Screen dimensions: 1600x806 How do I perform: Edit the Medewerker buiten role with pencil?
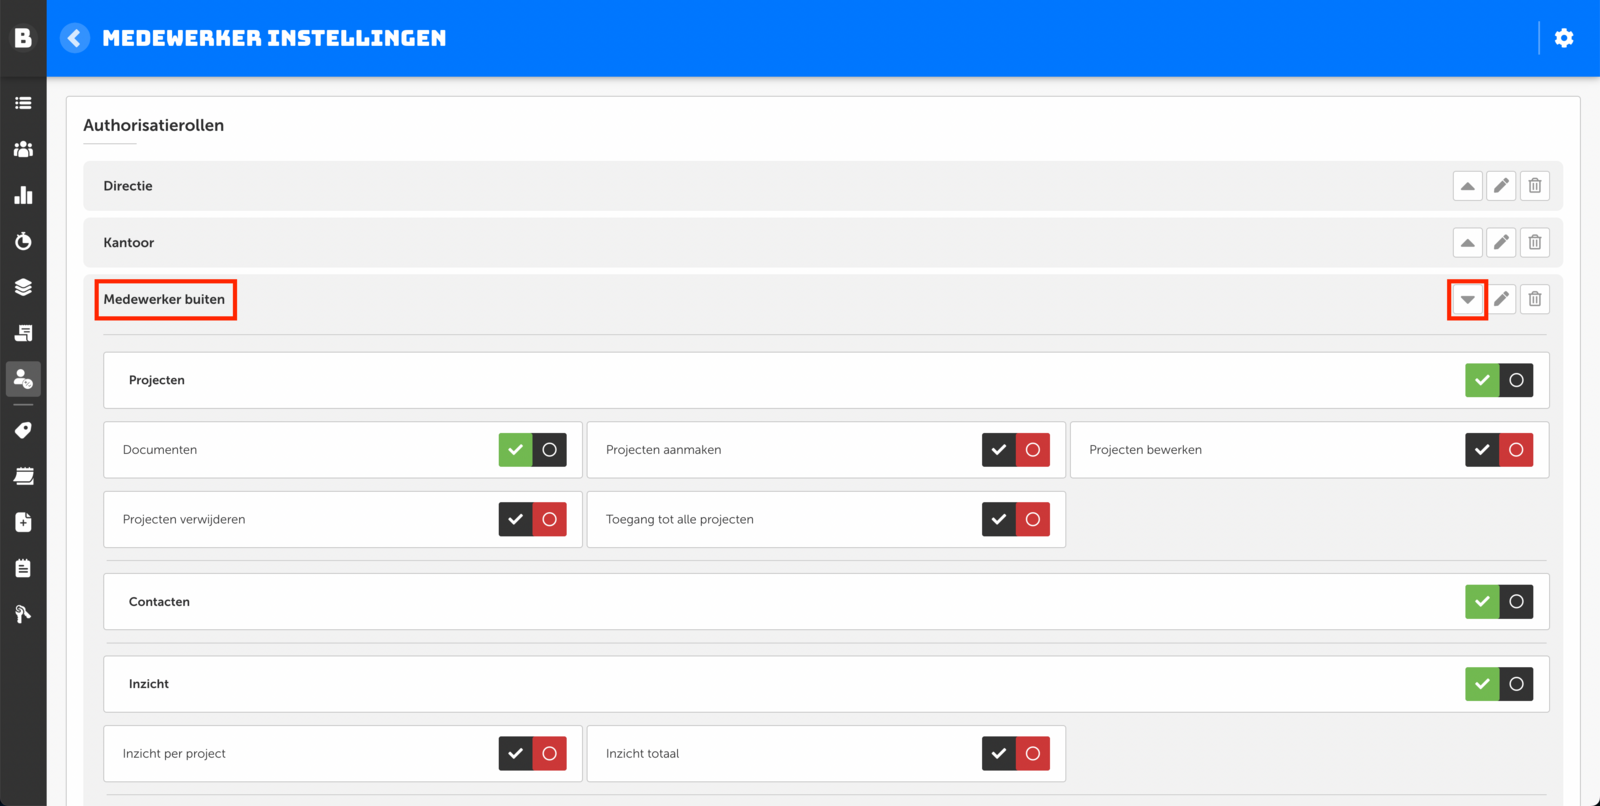[x=1501, y=299]
